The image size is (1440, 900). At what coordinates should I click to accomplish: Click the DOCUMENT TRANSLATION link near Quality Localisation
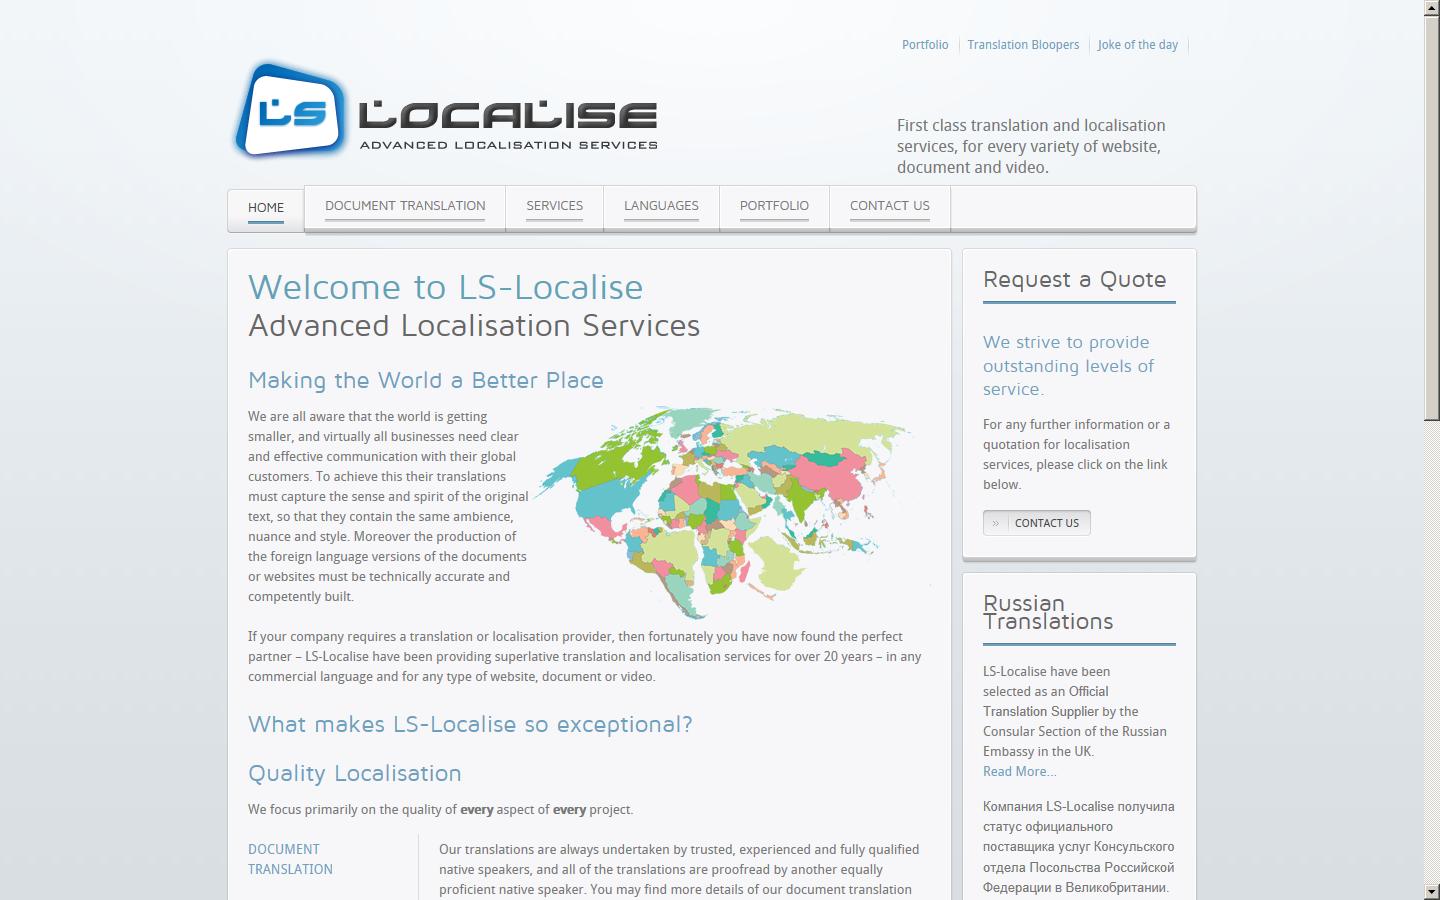[x=290, y=859]
